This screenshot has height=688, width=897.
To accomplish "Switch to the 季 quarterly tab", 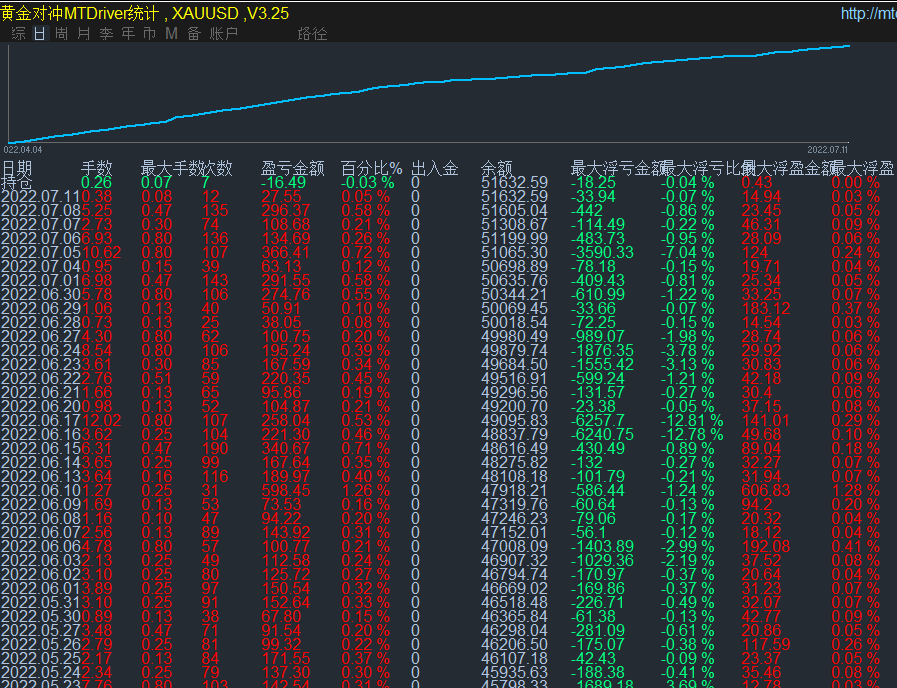I will pyautogui.click(x=106, y=34).
